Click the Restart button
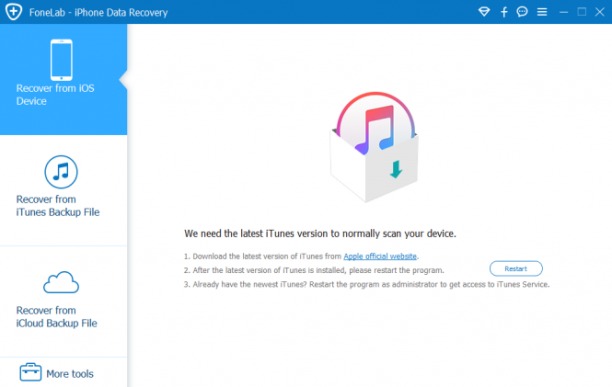 516,268
